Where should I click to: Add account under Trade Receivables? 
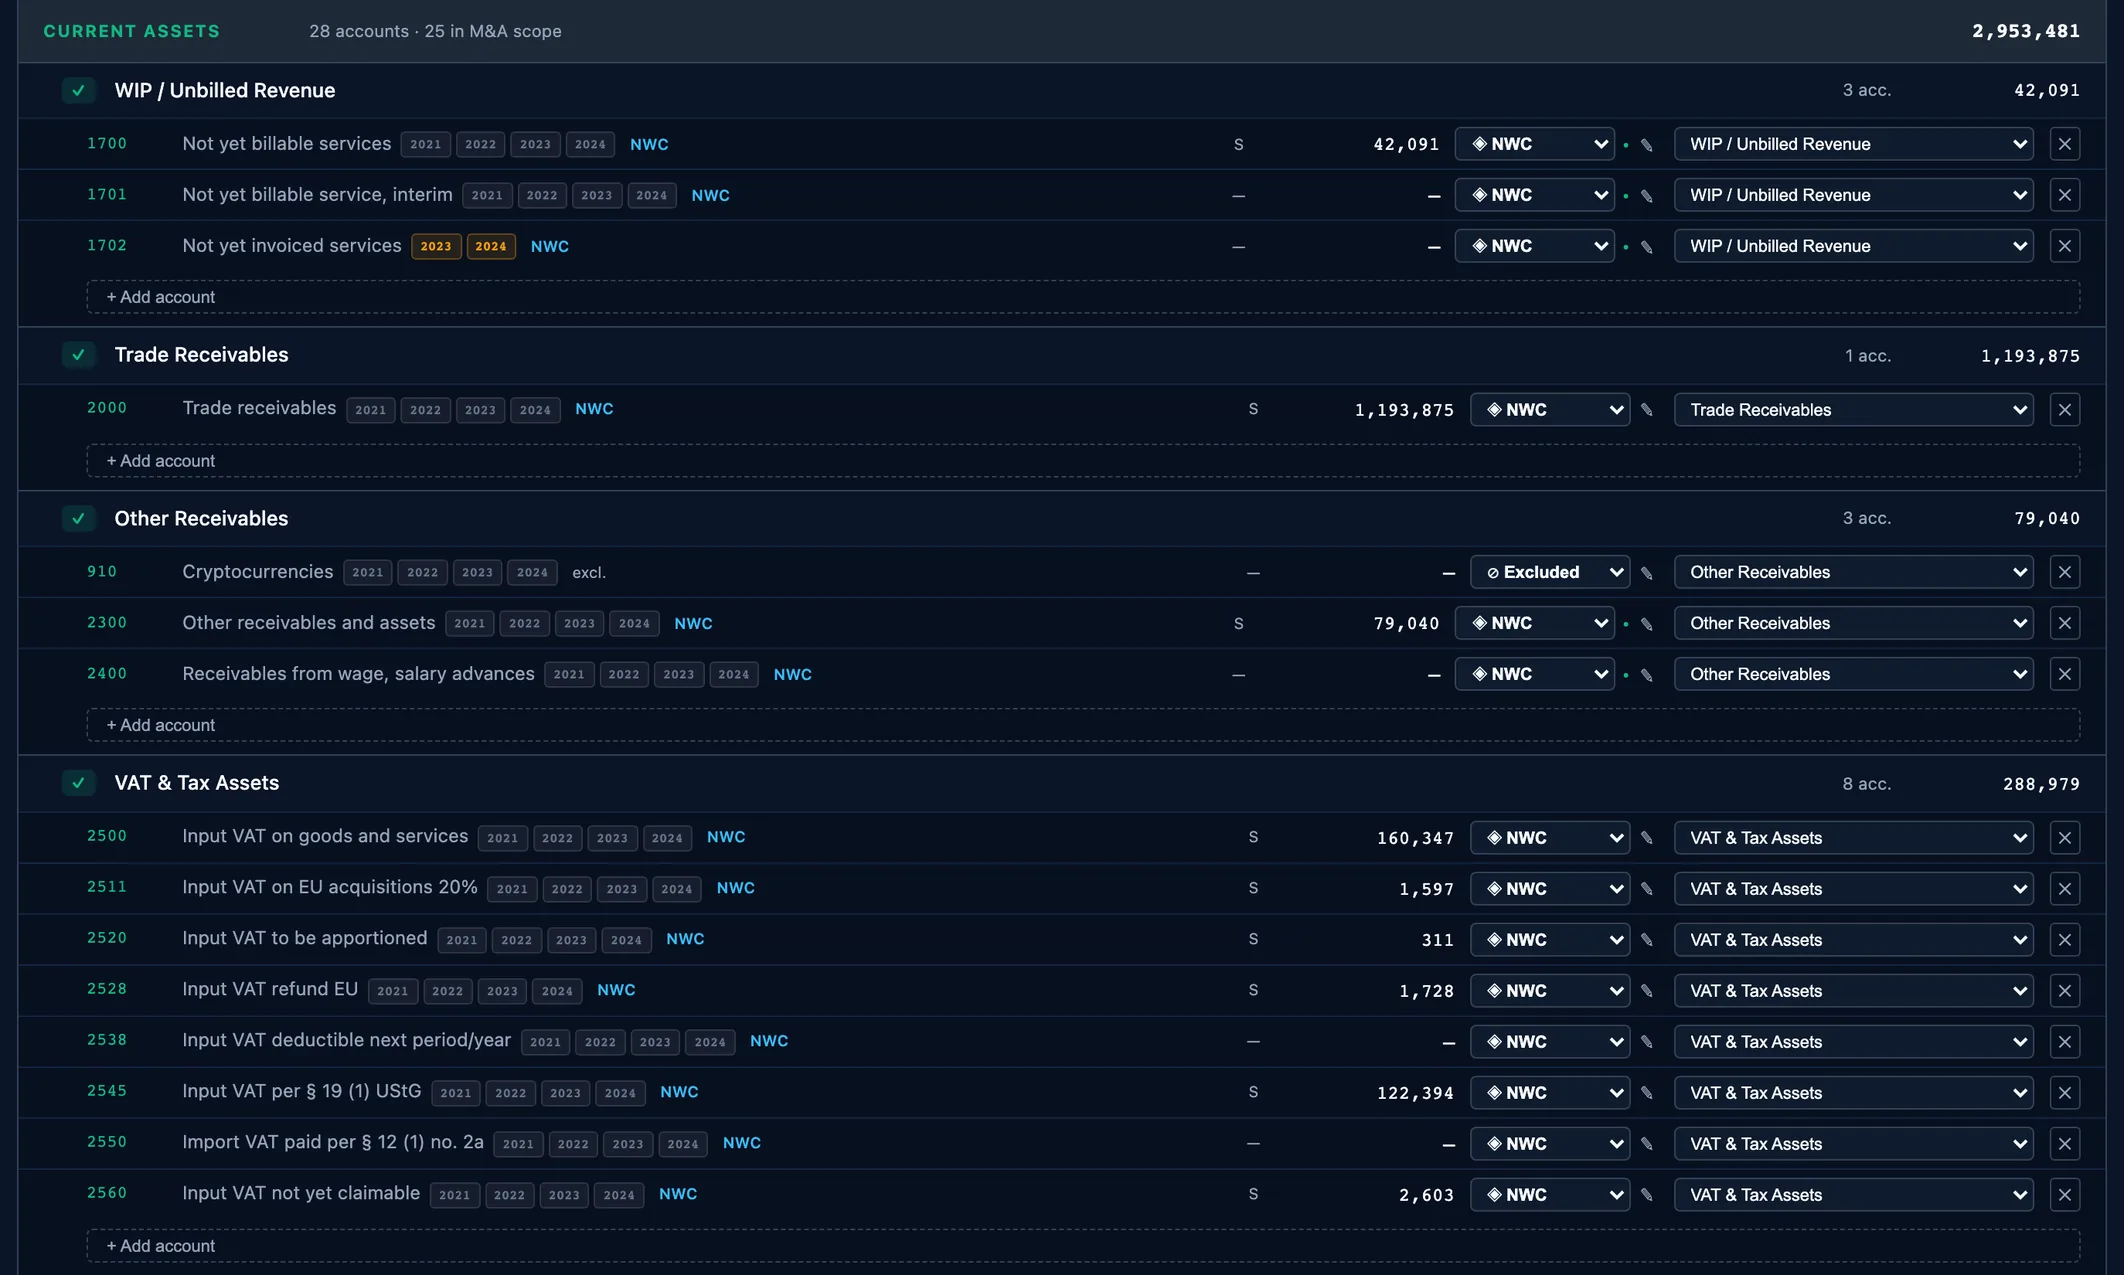pos(1083,461)
